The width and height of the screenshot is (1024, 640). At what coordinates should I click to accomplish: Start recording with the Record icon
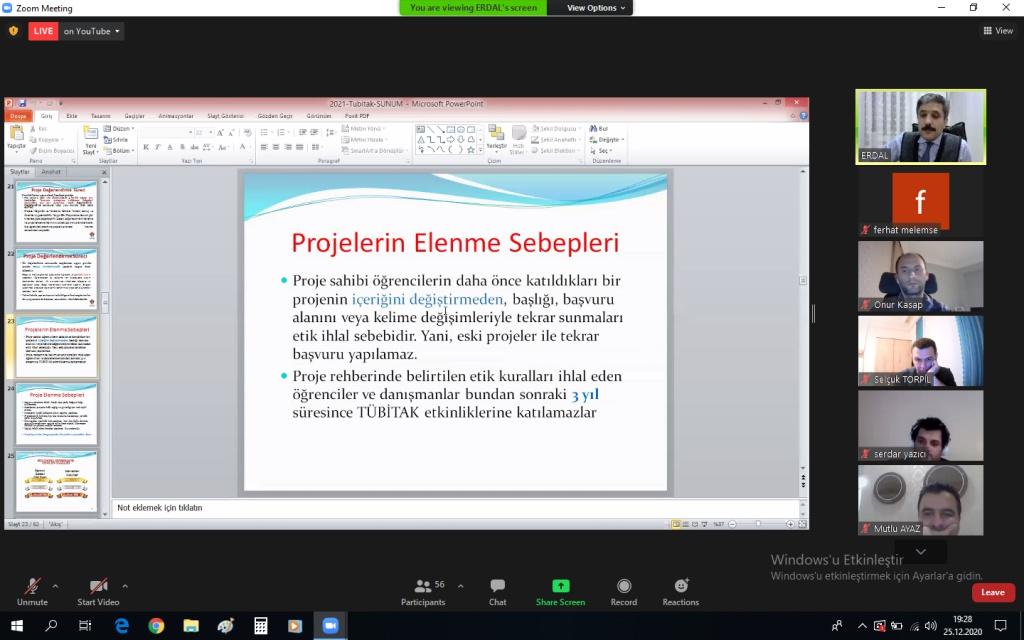pyautogui.click(x=623, y=587)
